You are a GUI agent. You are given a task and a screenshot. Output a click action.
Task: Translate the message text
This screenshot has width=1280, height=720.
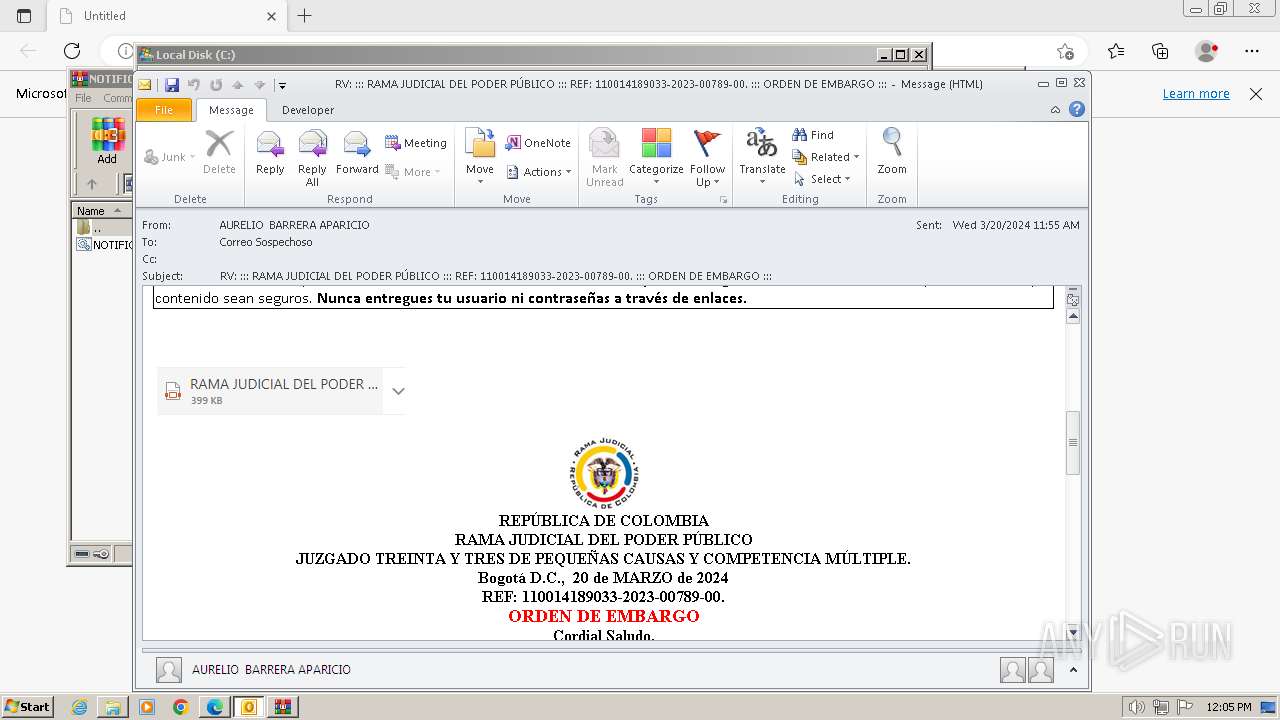tap(762, 158)
